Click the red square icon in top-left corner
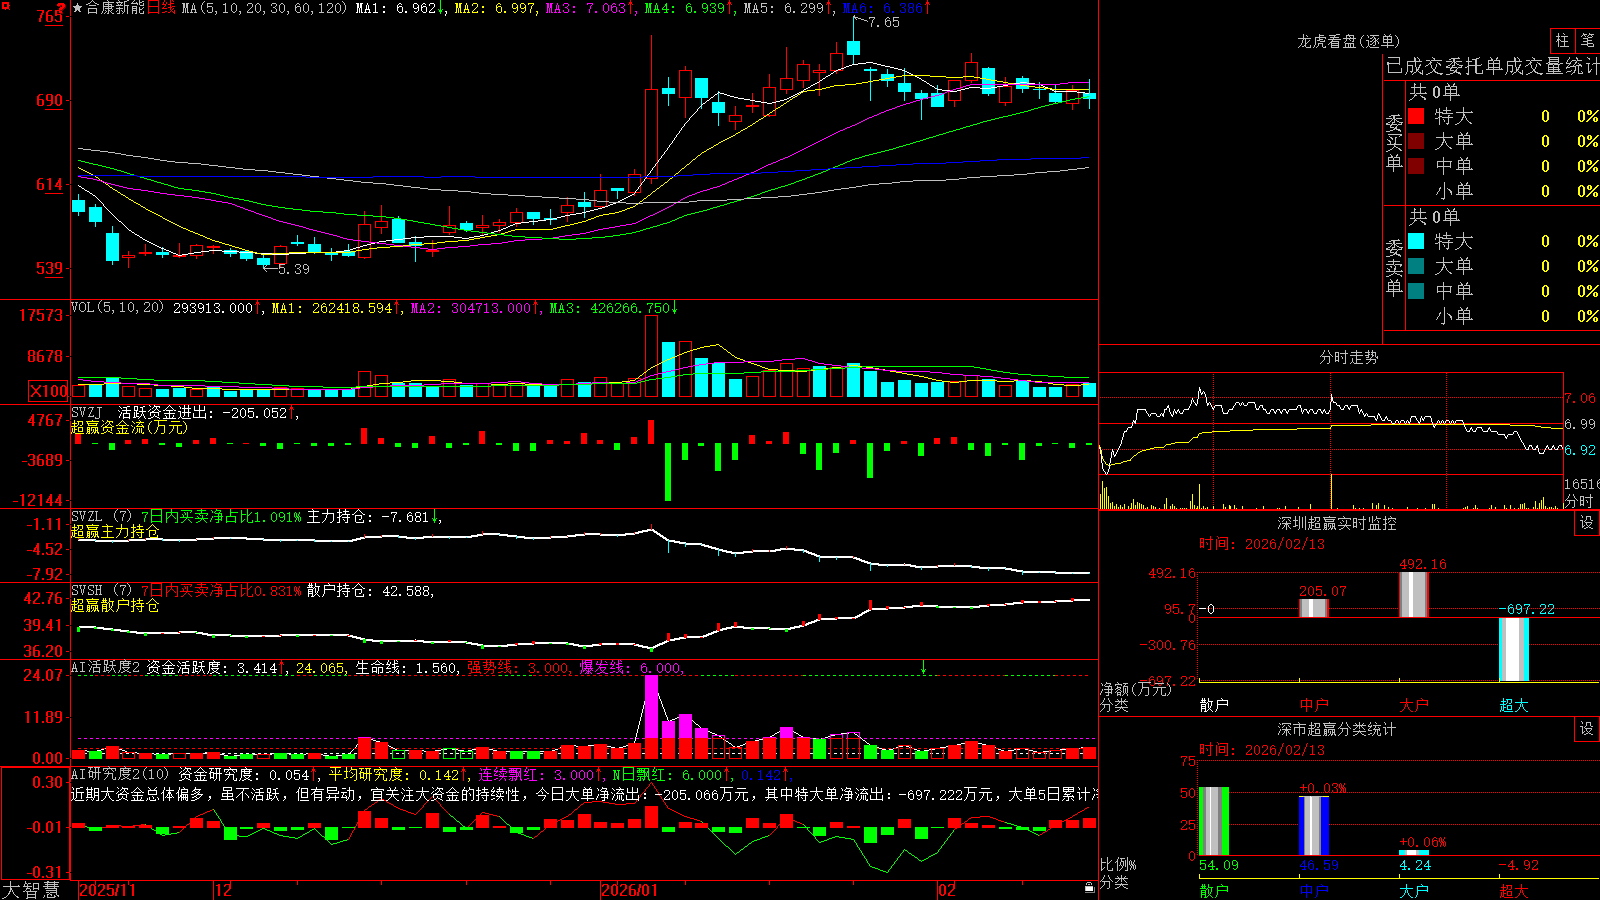Viewport: 1600px width, 900px height. pos(4,4)
